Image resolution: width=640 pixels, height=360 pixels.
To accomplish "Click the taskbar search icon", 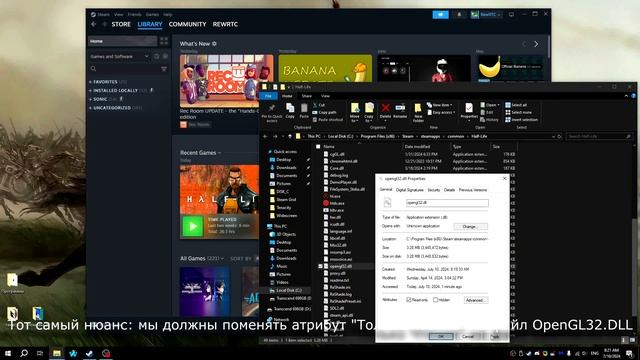I will click(24, 353).
